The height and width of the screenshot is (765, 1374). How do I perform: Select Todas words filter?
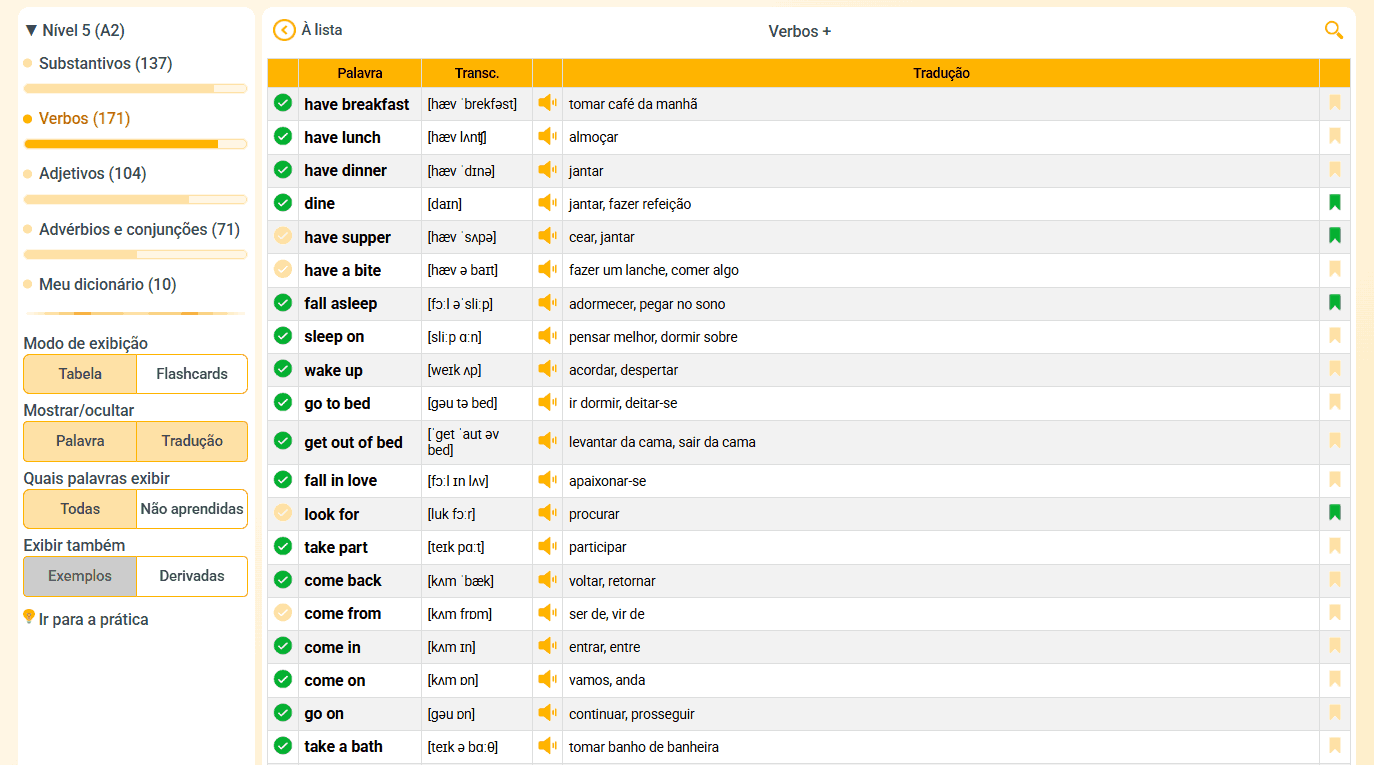pyautogui.click(x=80, y=509)
